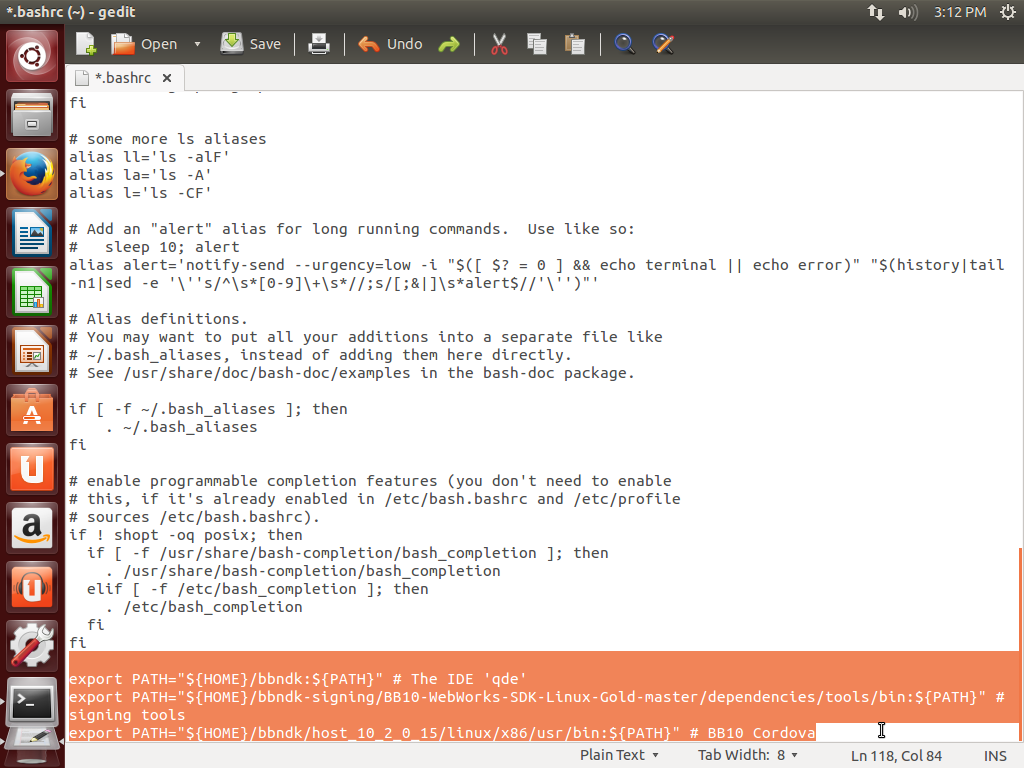Viewport: 1024px width, 768px height.
Task: Print the document with the printer icon
Action: tap(319, 44)
